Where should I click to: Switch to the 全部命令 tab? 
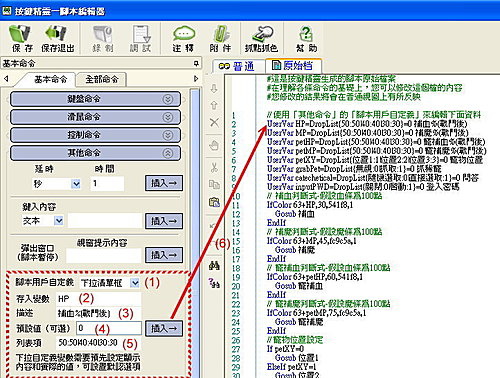(102, 79)
